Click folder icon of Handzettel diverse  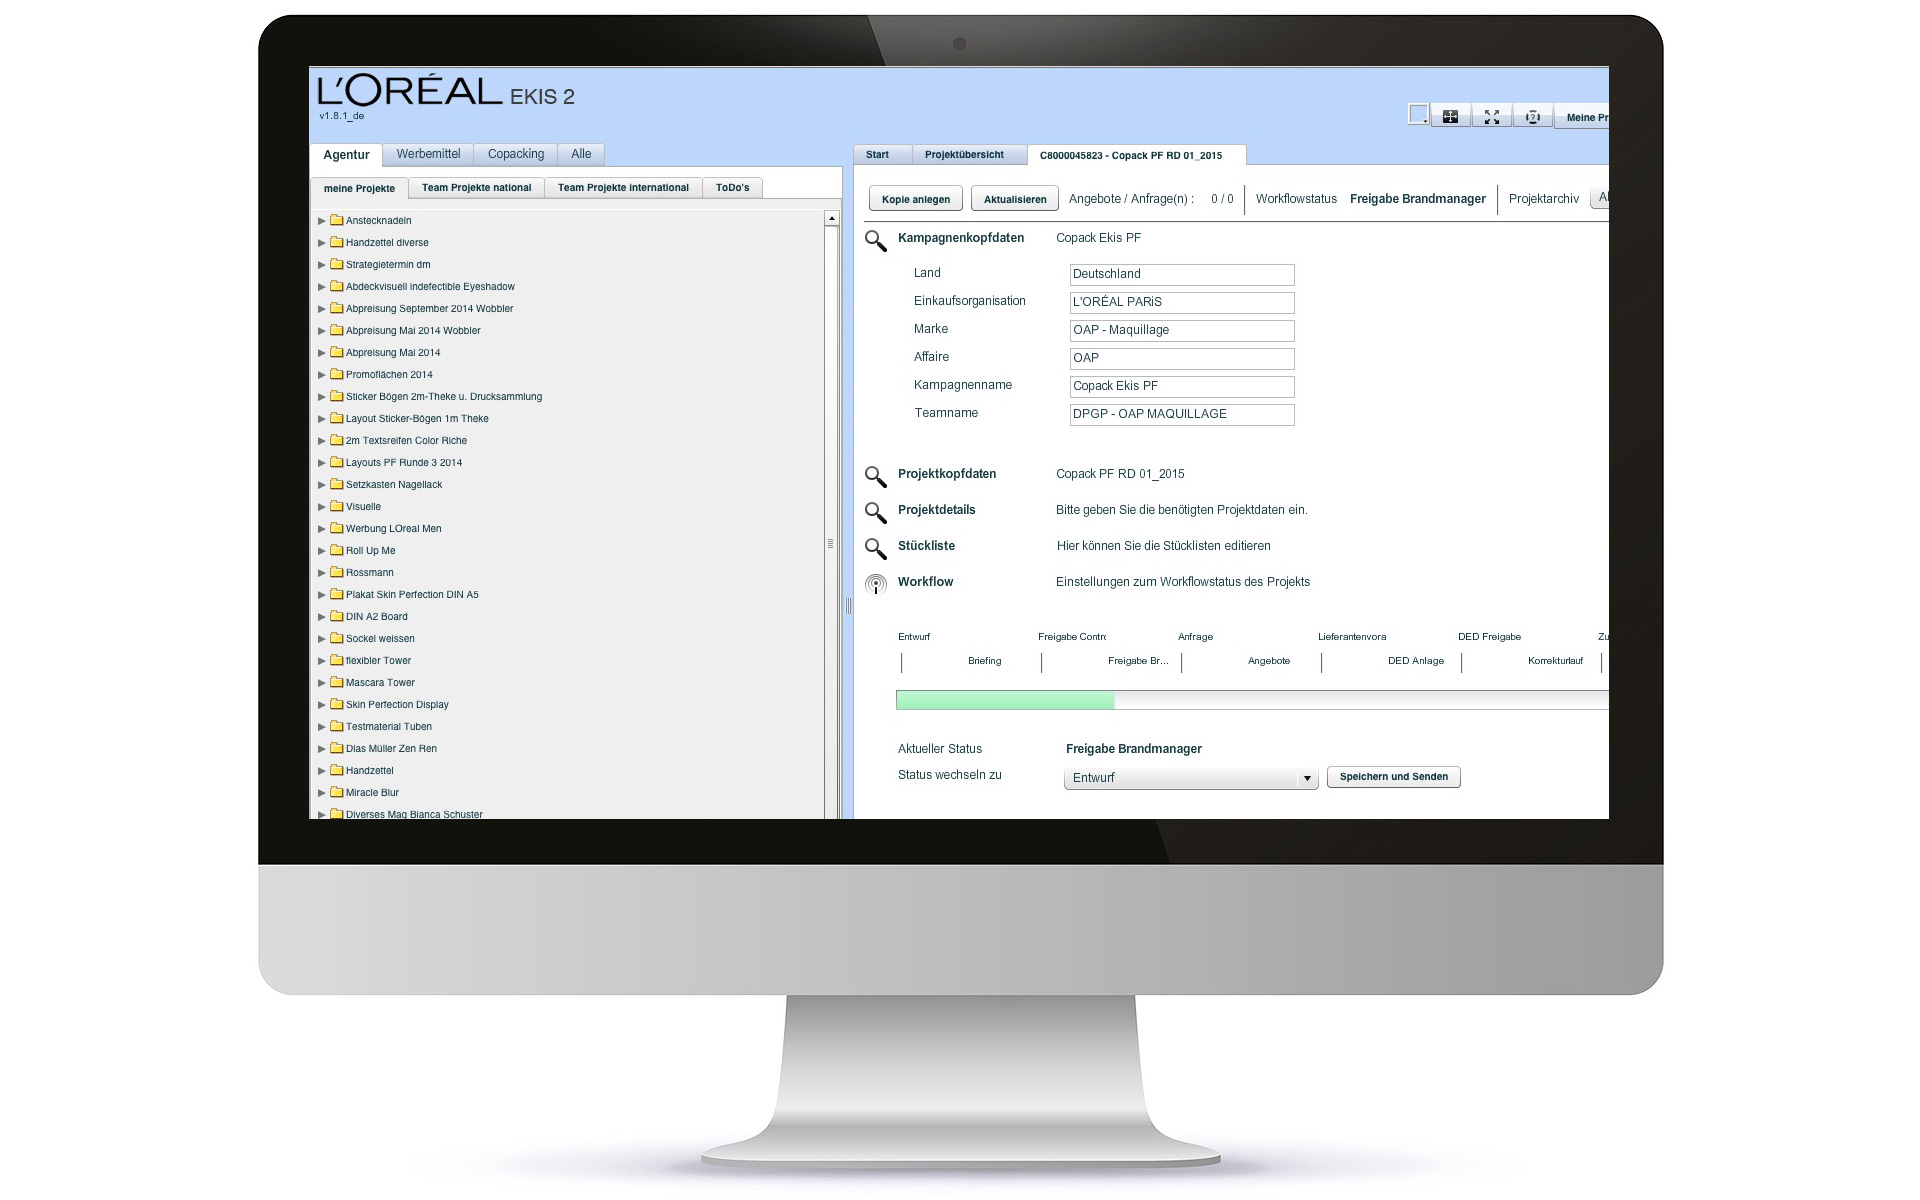coord(337,242)
